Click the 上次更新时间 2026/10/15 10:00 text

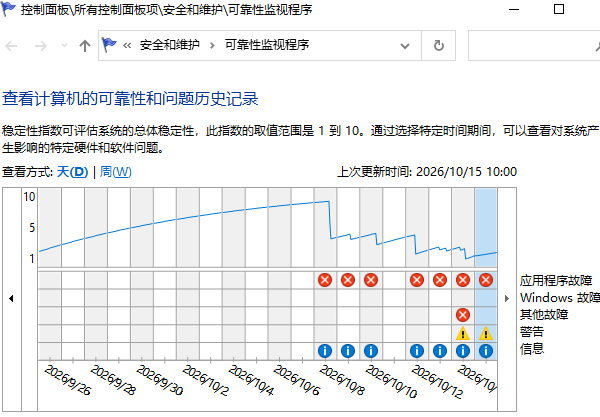[427, 172]
